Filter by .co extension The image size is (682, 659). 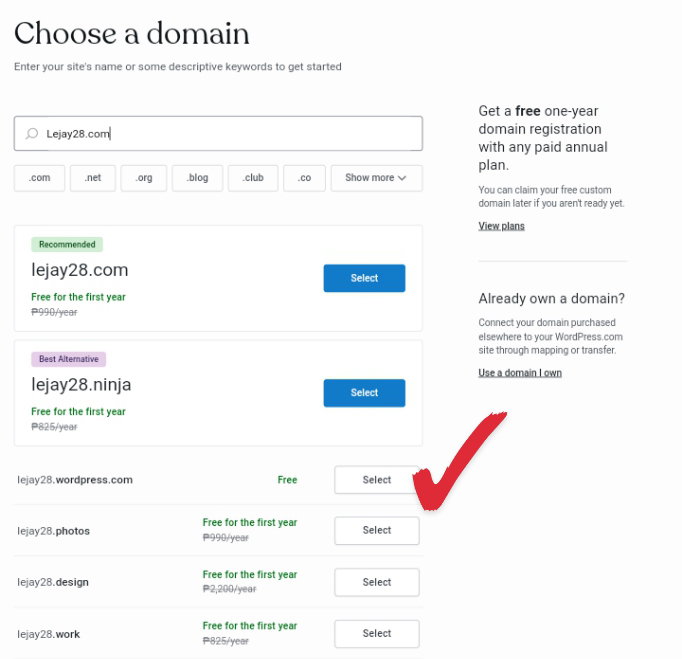point(304,178)
